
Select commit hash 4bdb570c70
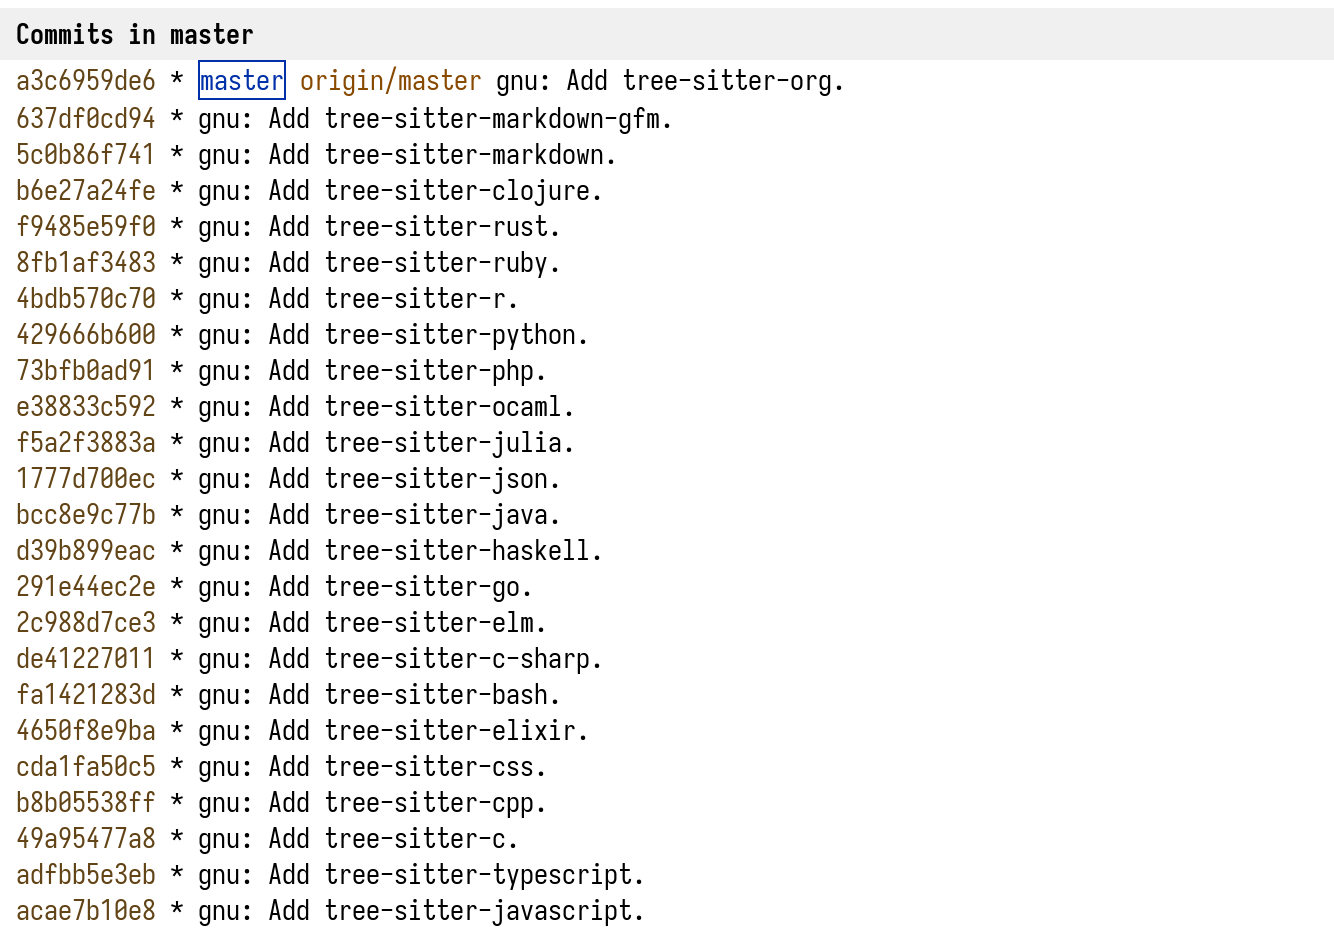click(86, 299)
